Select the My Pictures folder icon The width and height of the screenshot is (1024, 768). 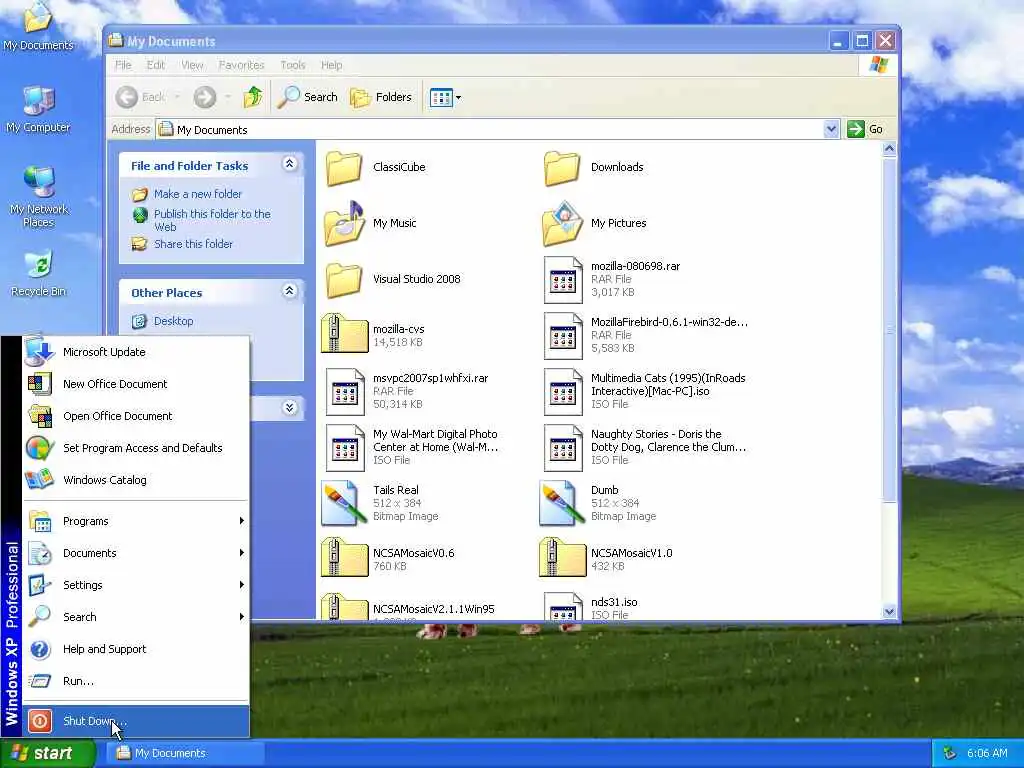562,223
